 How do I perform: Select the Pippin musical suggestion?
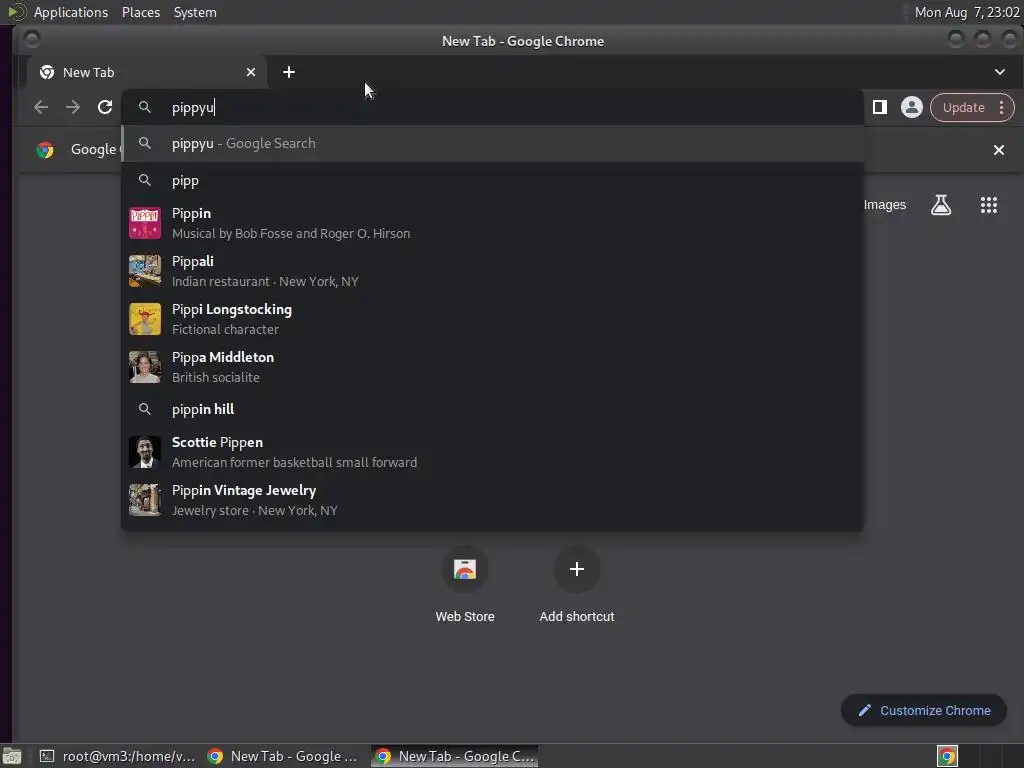(493, 223)
